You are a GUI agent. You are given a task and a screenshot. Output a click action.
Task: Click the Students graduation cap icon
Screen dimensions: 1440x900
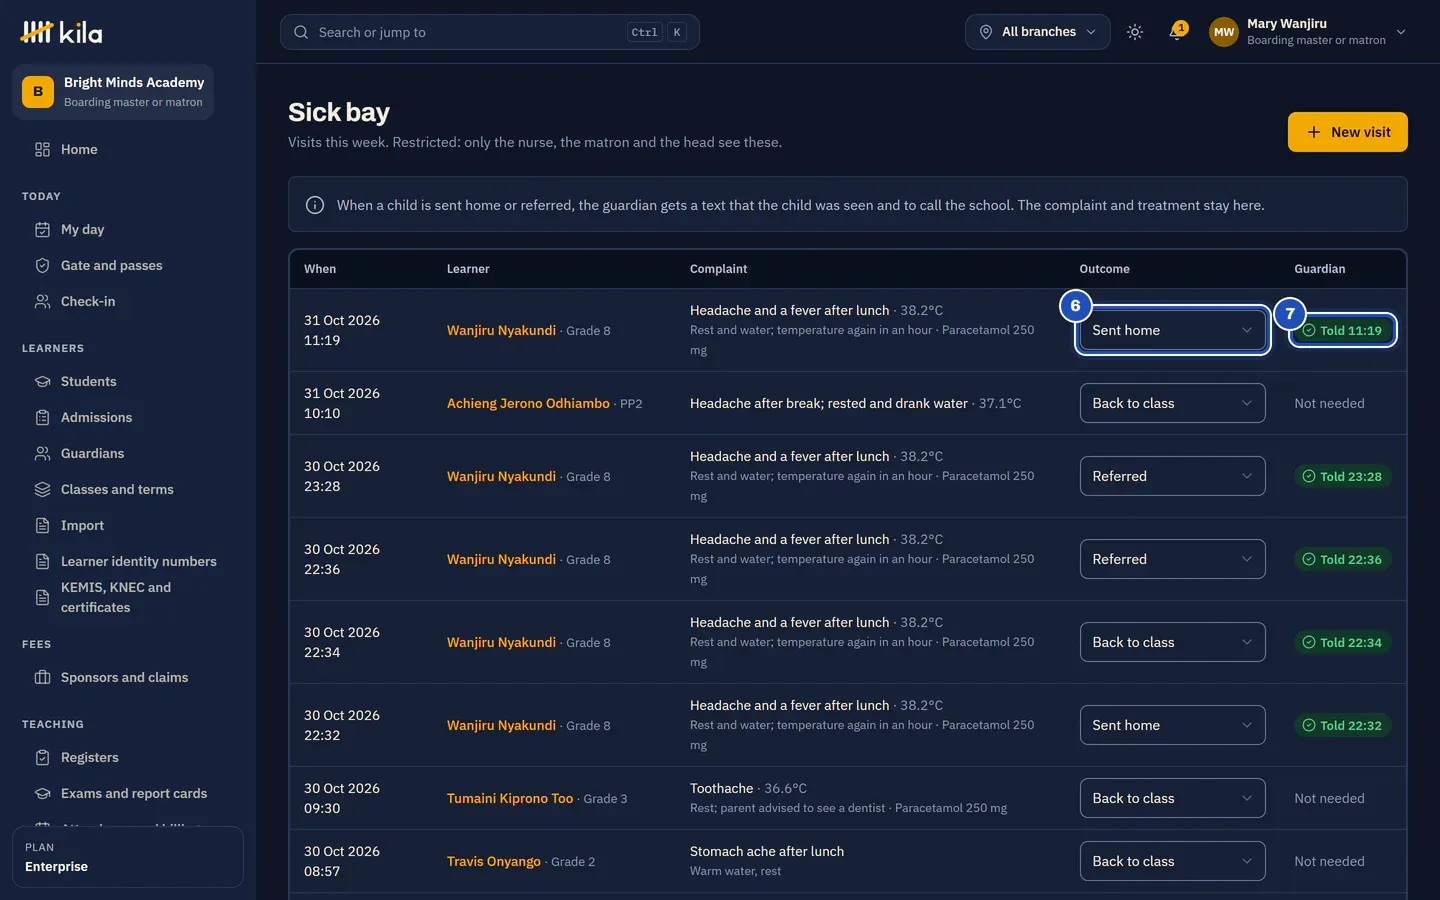(42, 381)
